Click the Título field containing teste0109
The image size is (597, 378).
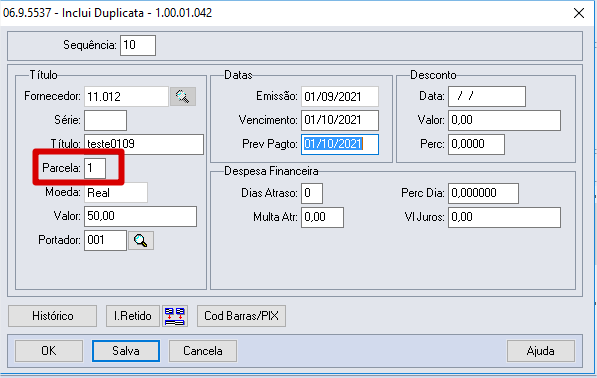[144, 144]
